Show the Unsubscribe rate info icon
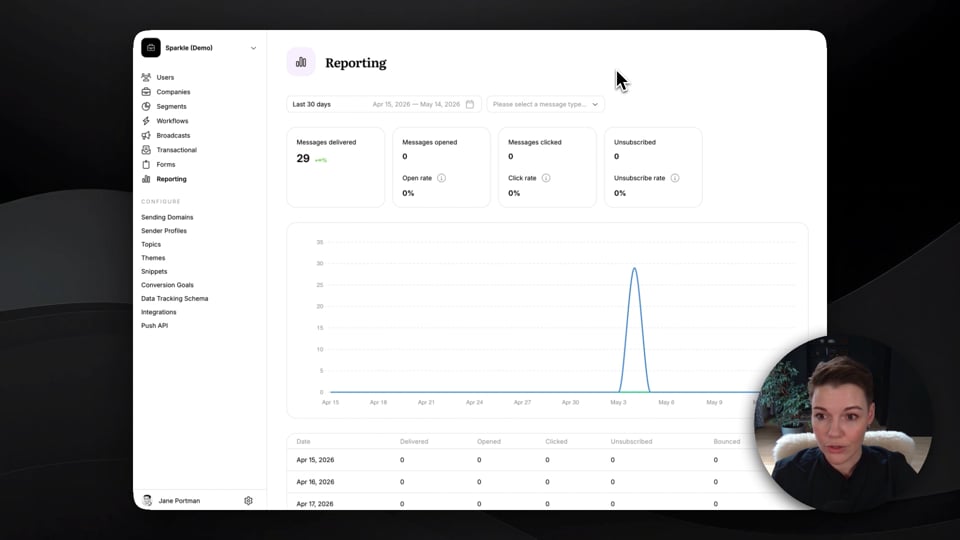This screenshot has width=960, height=540. (675, 178)
